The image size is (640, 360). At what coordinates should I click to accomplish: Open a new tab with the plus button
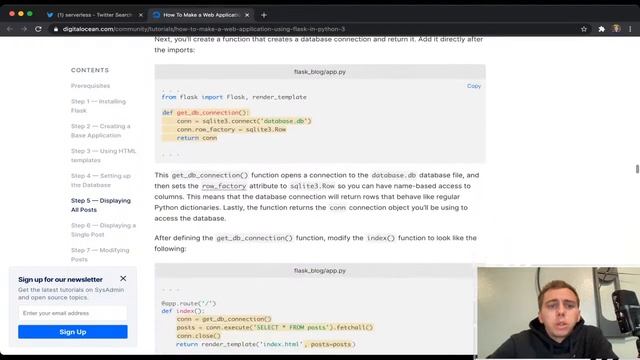(x=264, y=15)
